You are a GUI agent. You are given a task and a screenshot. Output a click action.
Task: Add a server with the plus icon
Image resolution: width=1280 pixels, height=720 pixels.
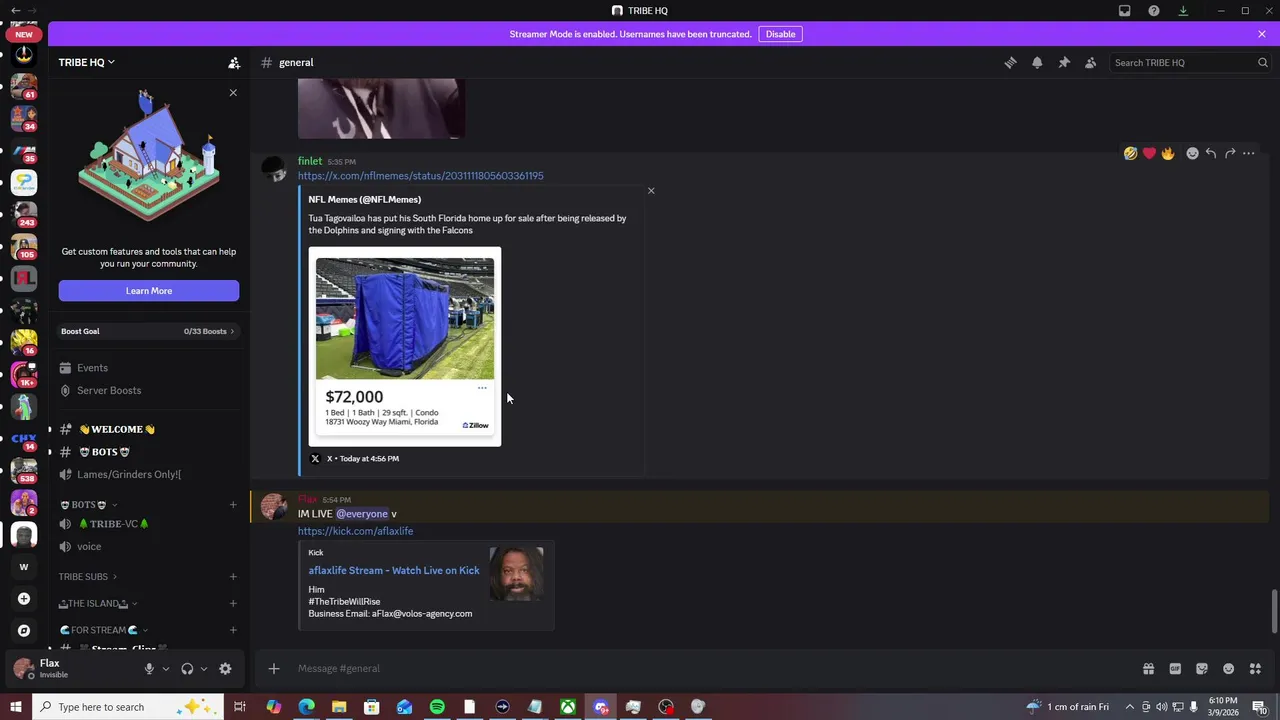click(24, 599)
